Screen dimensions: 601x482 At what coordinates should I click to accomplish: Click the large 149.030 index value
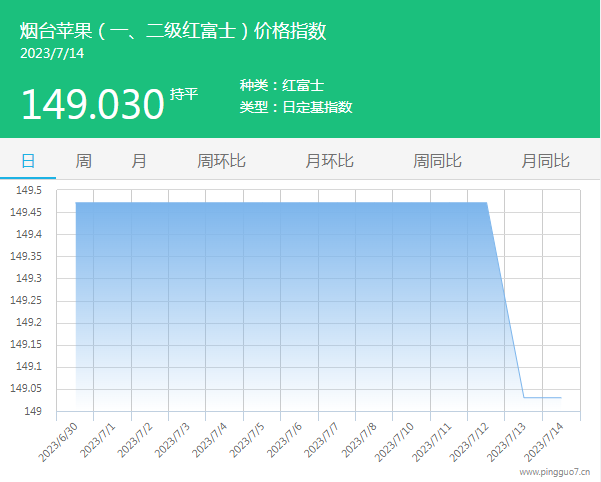point(92,103)
